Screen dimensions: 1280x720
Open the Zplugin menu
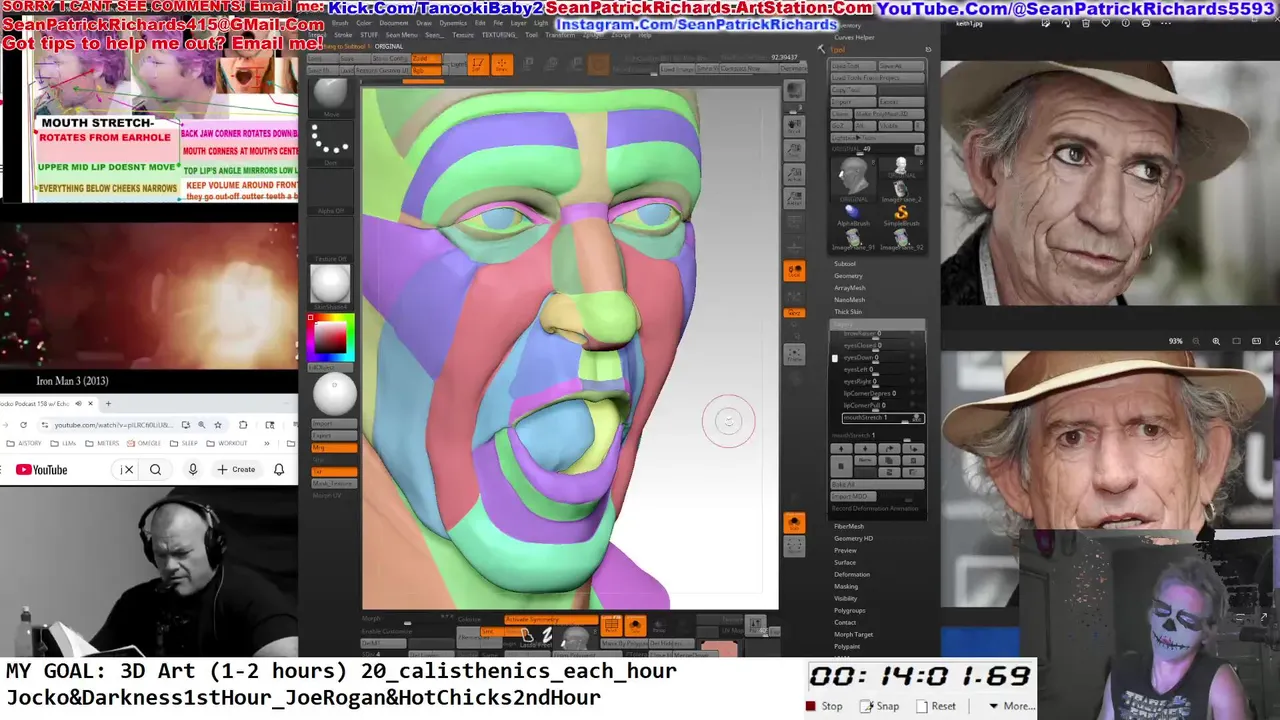pyautogui.click(x=595, y=35)
